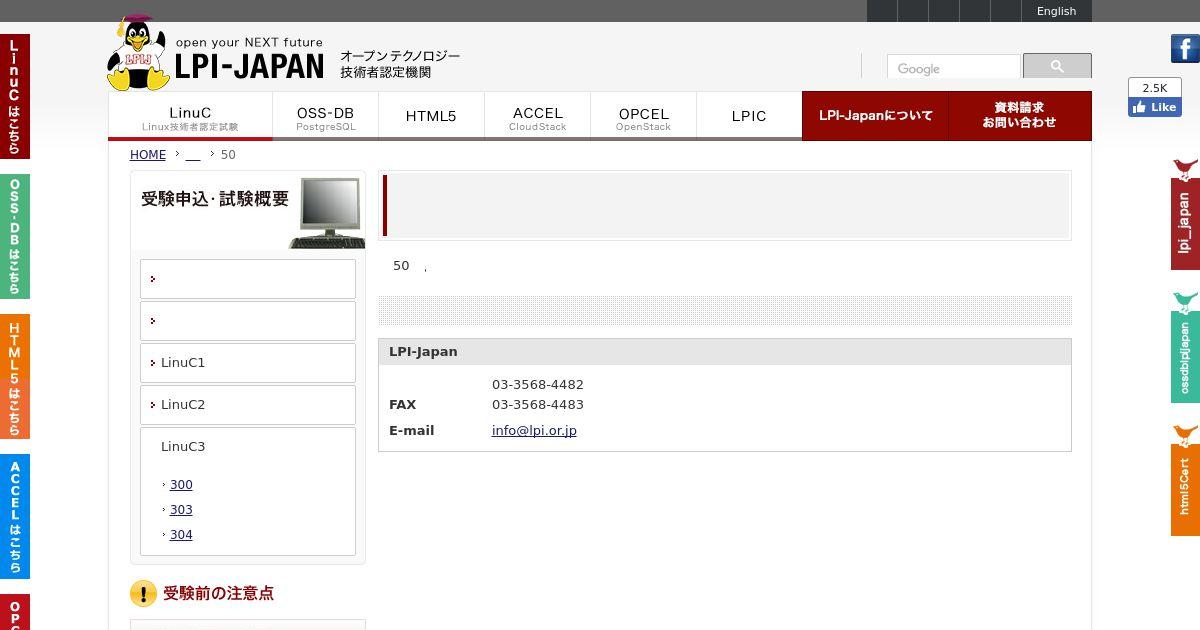Screen dimensions: 1200x630
Task: Open the 303 exam link
Action: (x=181, y=510)
